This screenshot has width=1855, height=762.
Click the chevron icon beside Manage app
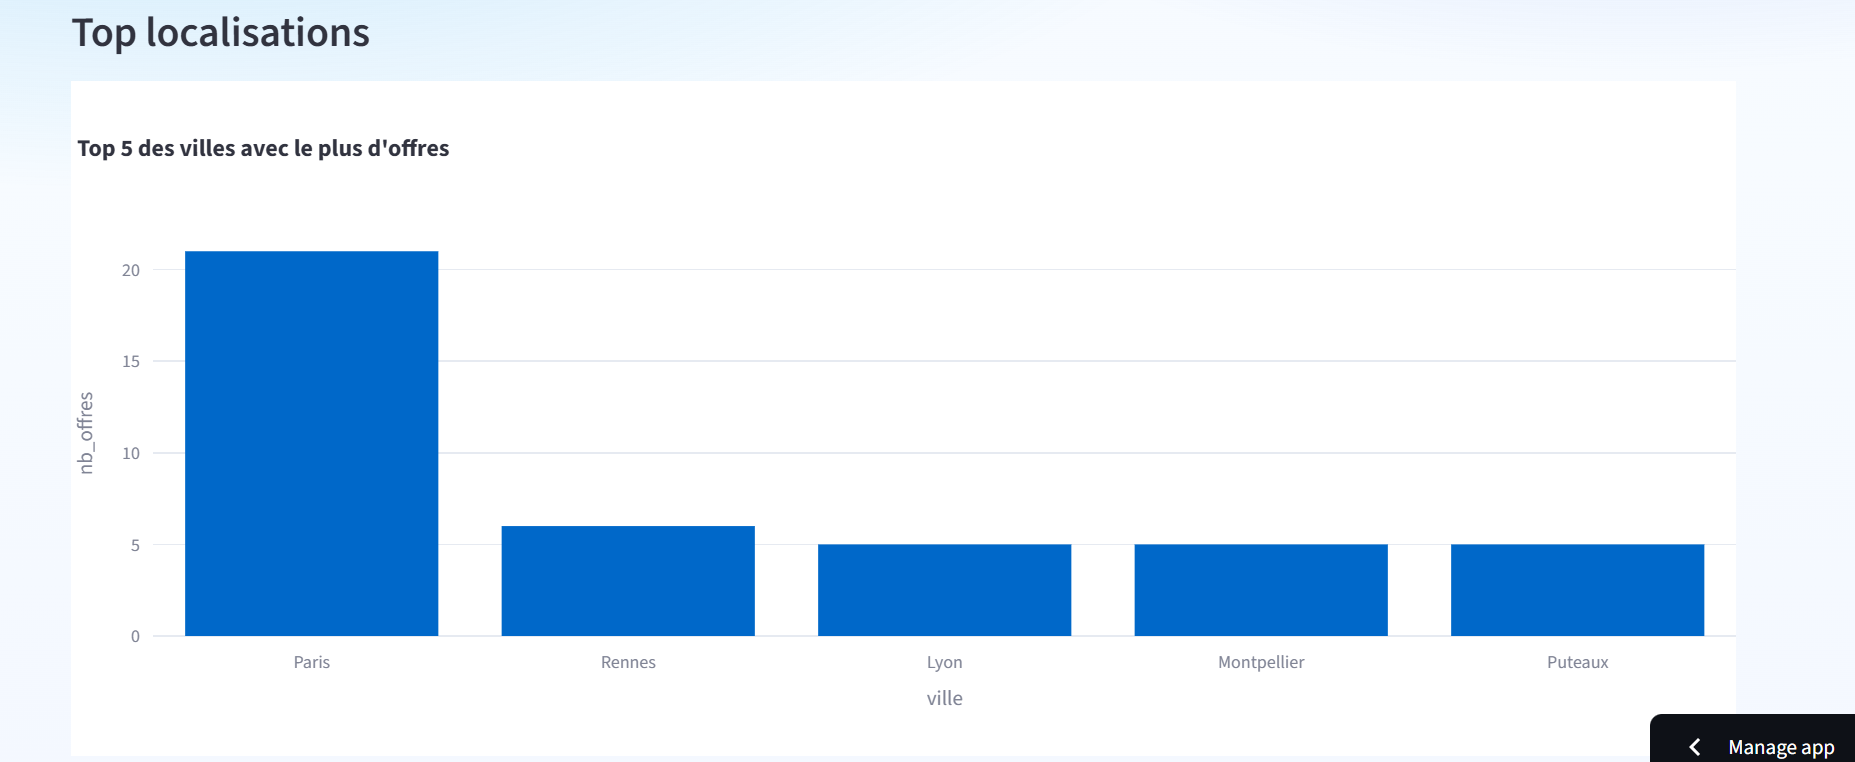pyautogui.click(x=1694, y=747)
